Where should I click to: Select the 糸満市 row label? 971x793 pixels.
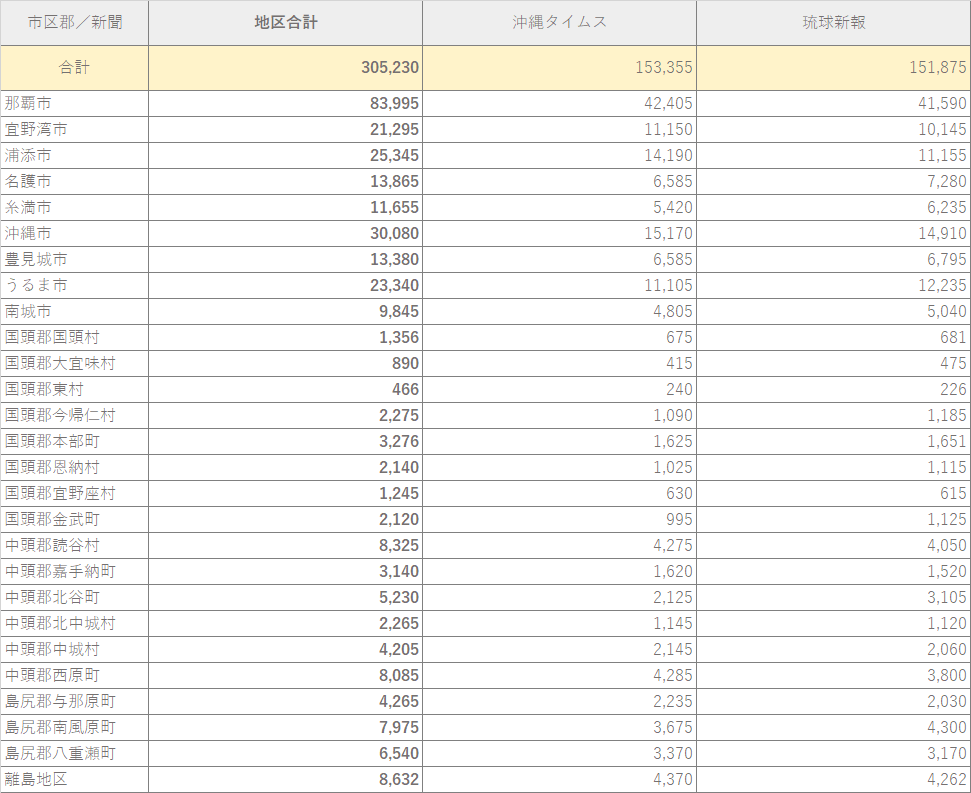click(28, 207)
